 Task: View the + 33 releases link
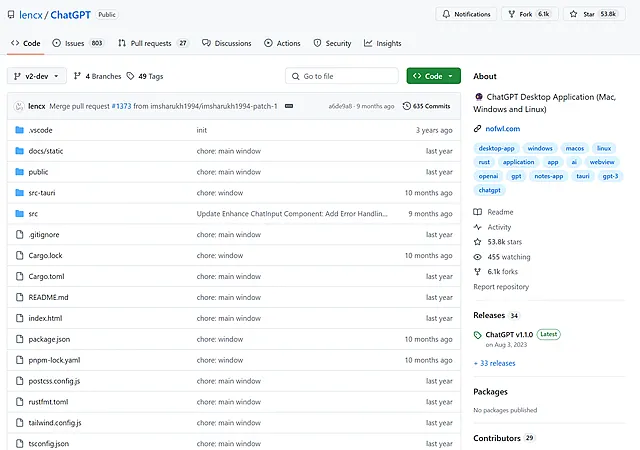point(494,363)
